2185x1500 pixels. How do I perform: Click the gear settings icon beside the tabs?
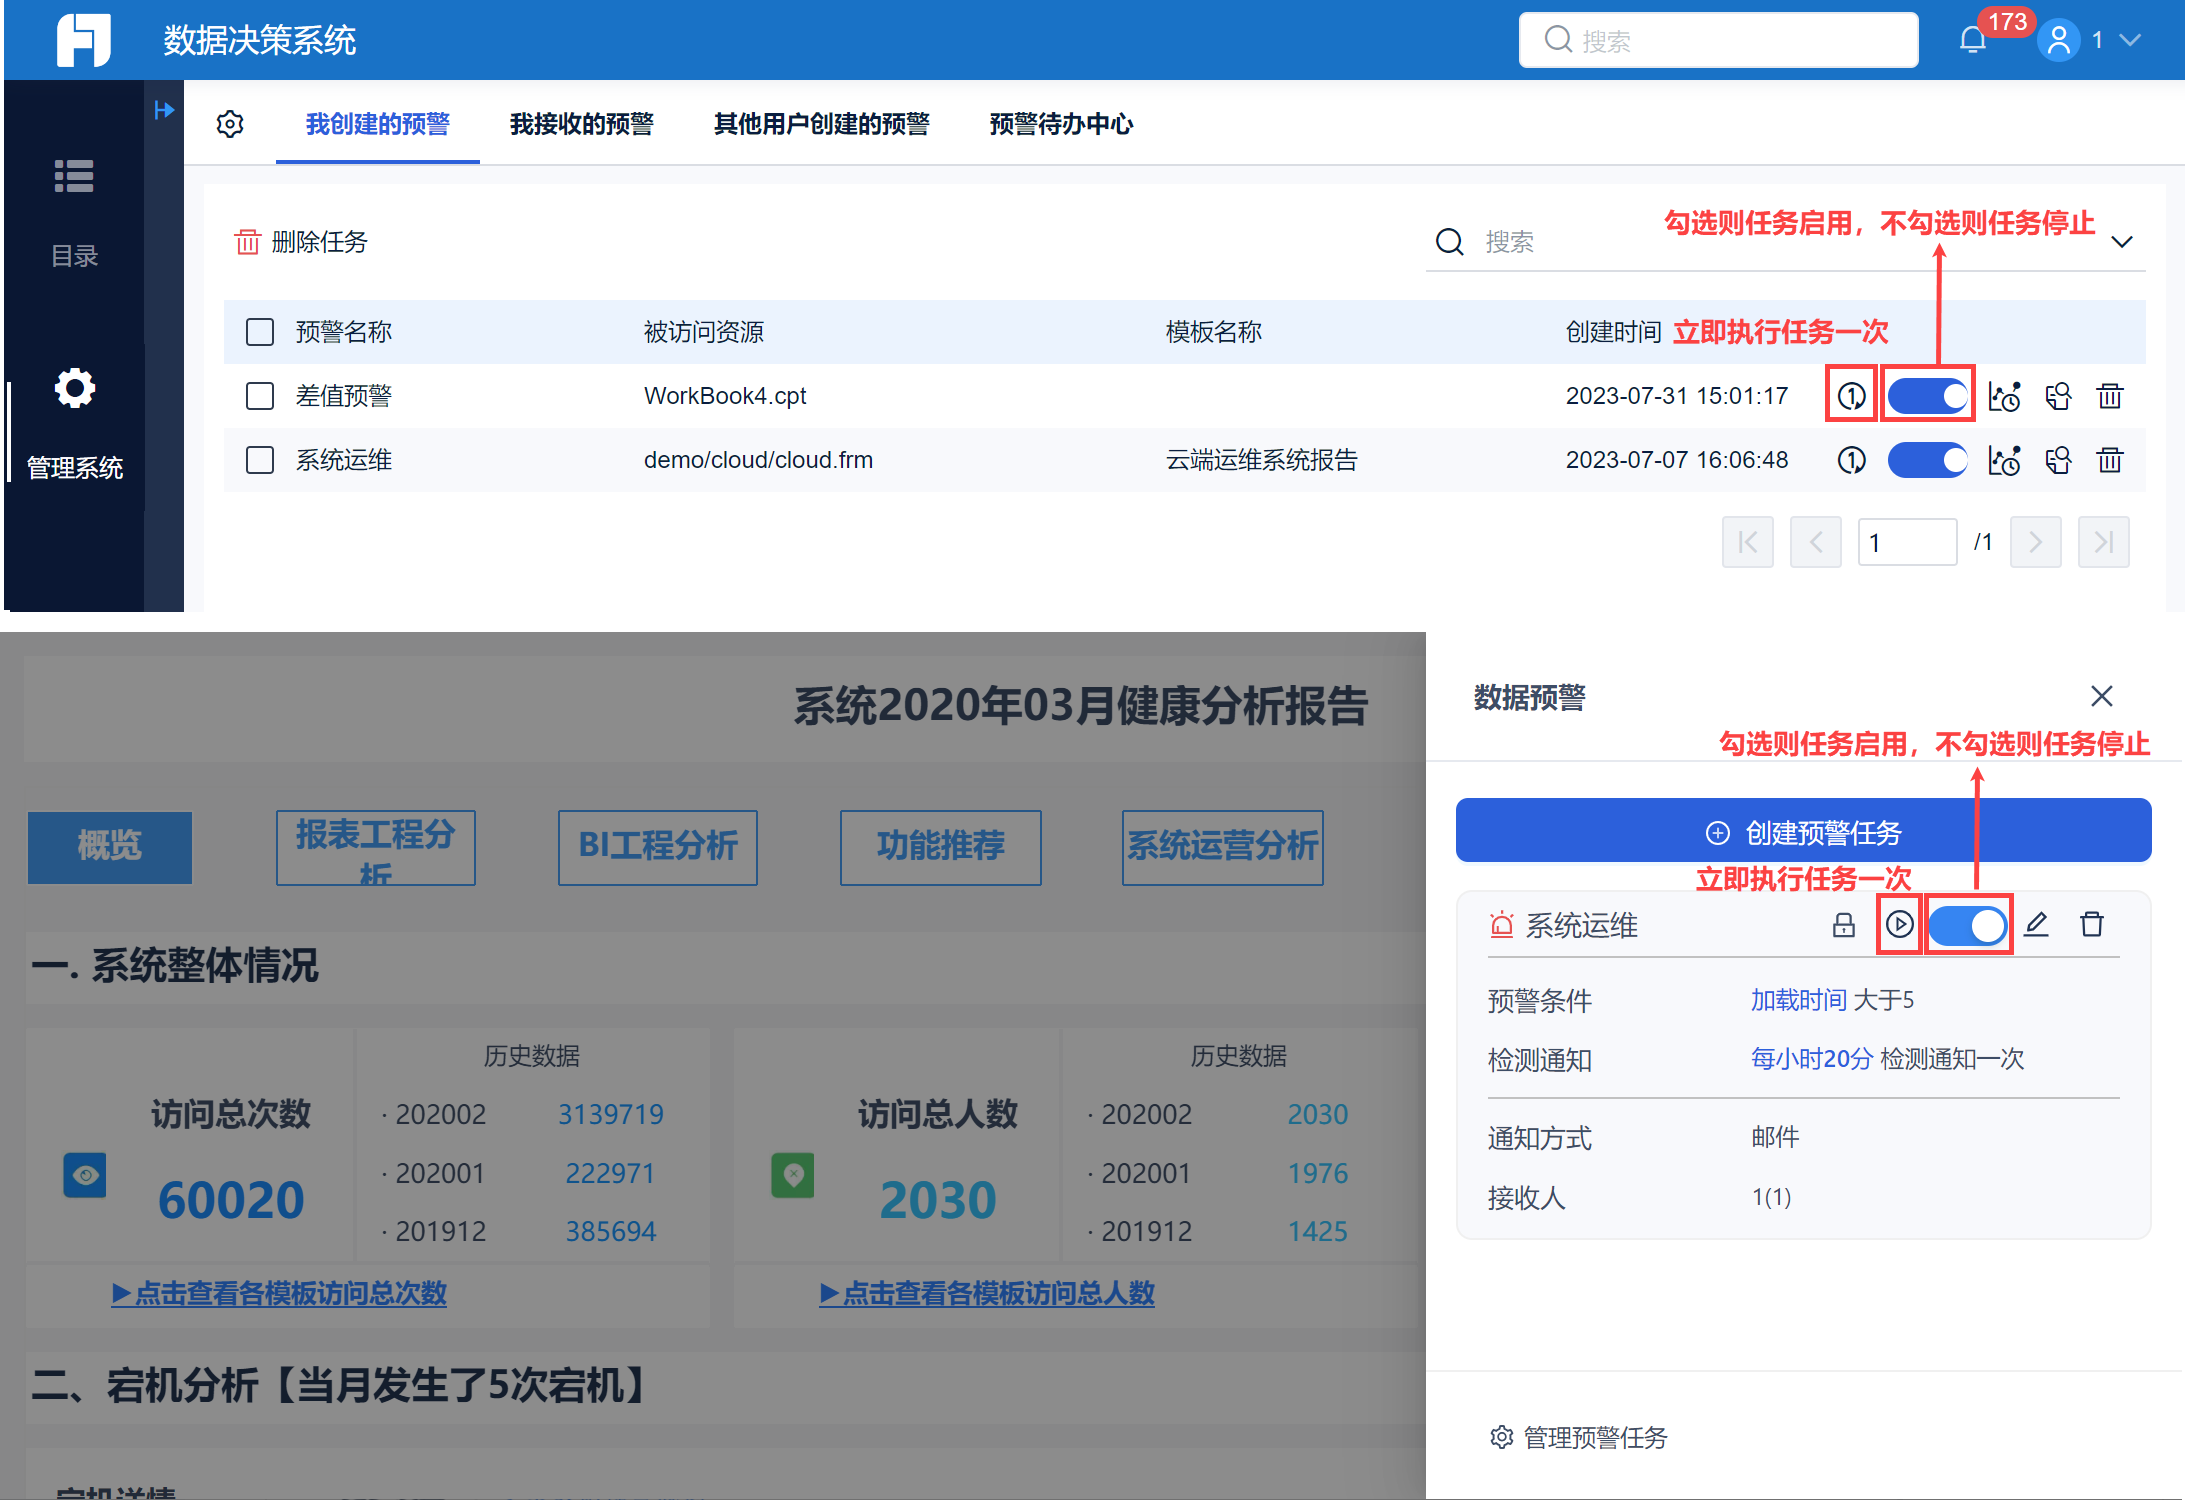230,124
